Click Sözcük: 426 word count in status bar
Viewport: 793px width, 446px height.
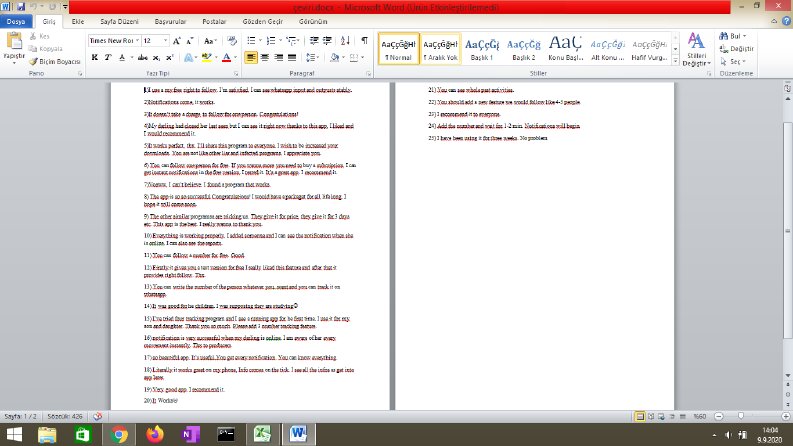click(x=65, y=416)
